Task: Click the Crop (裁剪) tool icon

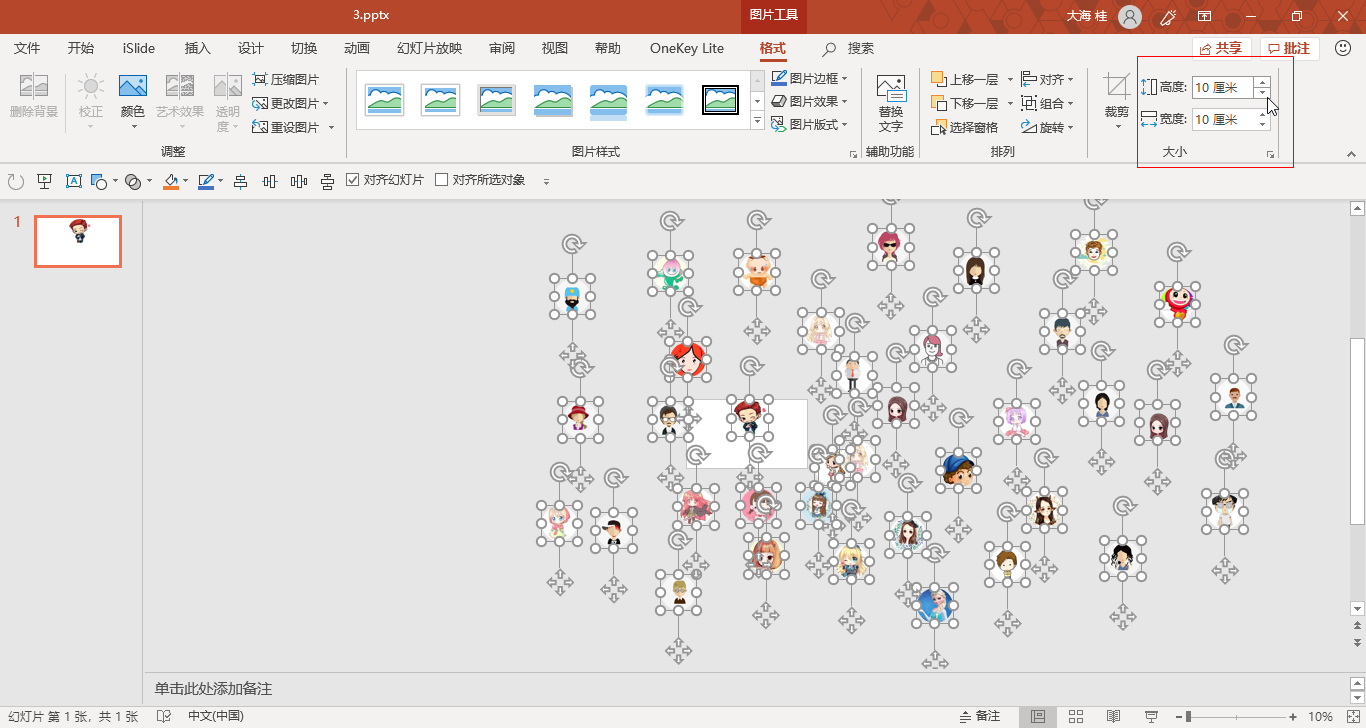Action: coord(1116,87)
